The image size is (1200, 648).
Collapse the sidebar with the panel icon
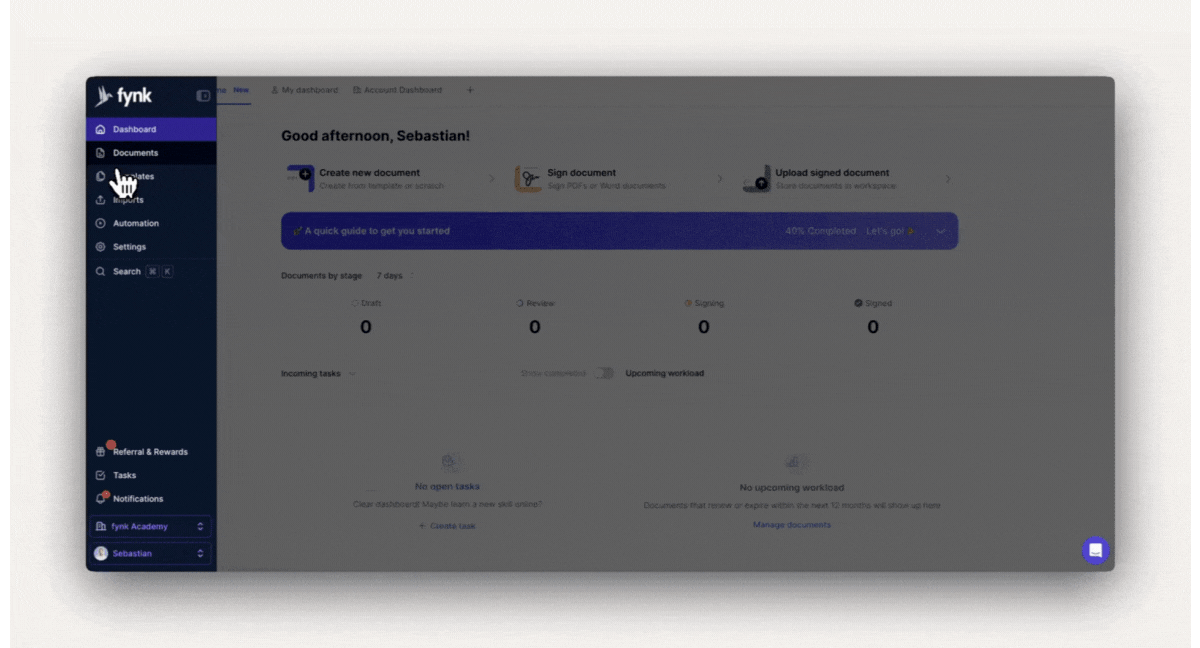[204, 96]
